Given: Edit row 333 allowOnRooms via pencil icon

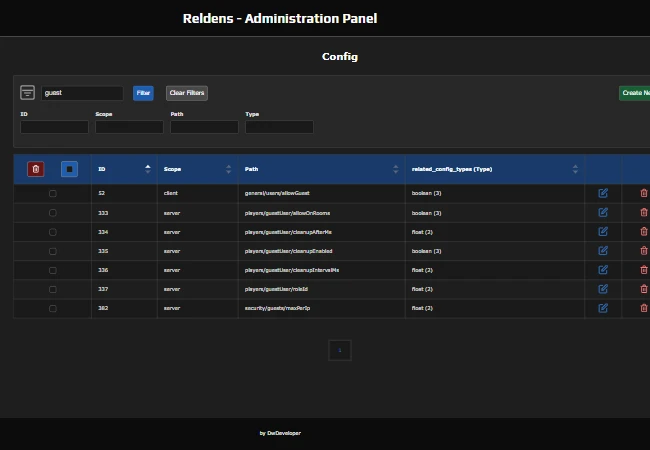Looking at the screenshot, I should 603,213.
